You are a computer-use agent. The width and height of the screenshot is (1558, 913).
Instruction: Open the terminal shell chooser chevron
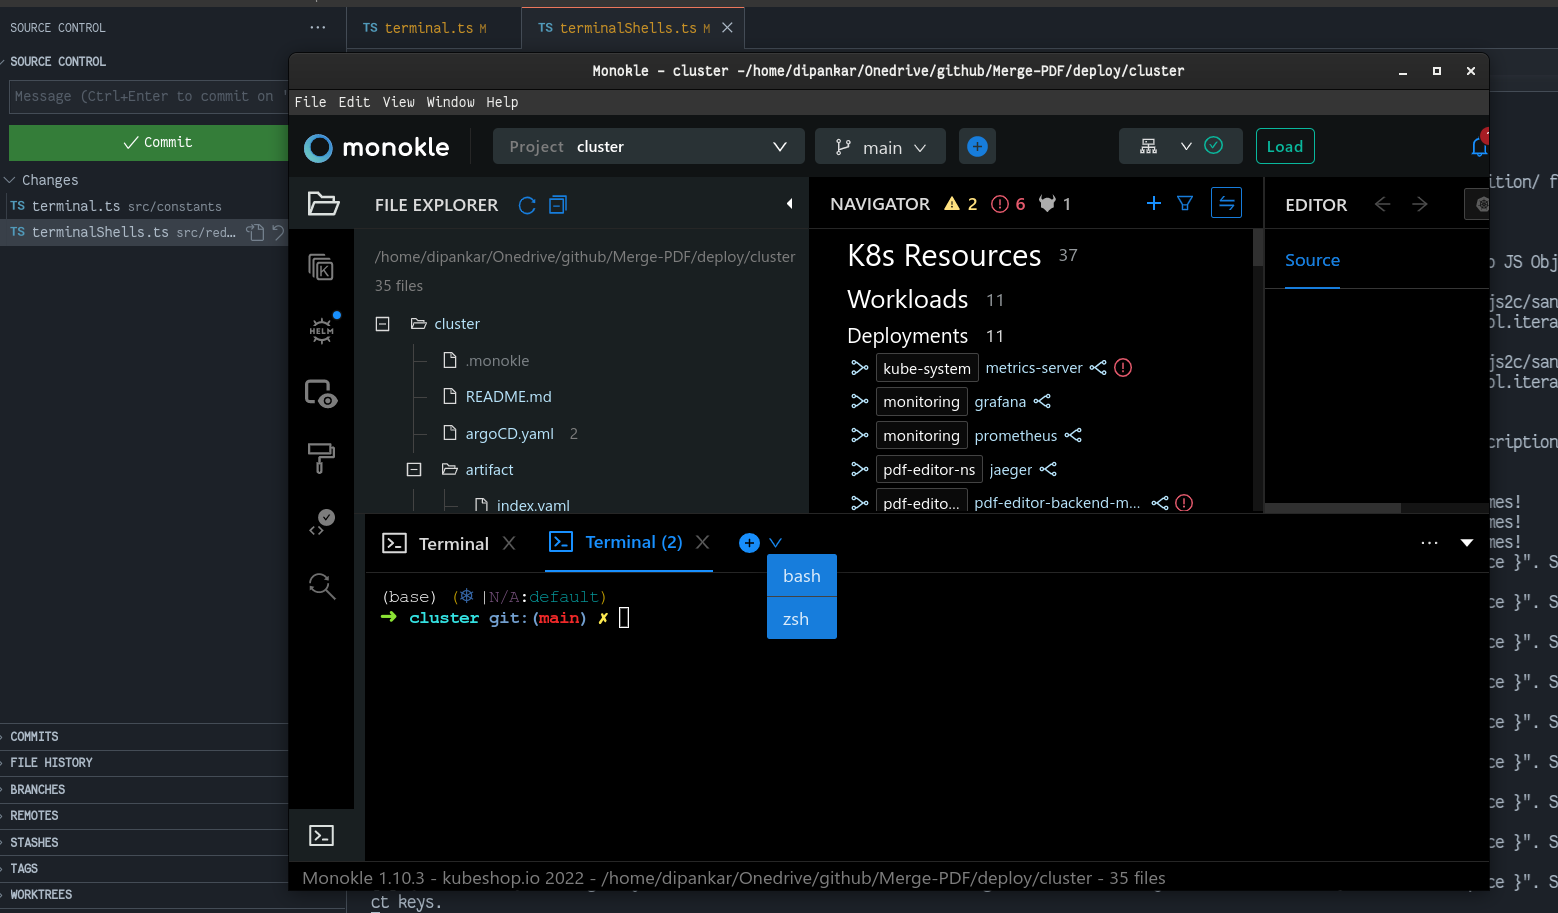pos(775,543)
